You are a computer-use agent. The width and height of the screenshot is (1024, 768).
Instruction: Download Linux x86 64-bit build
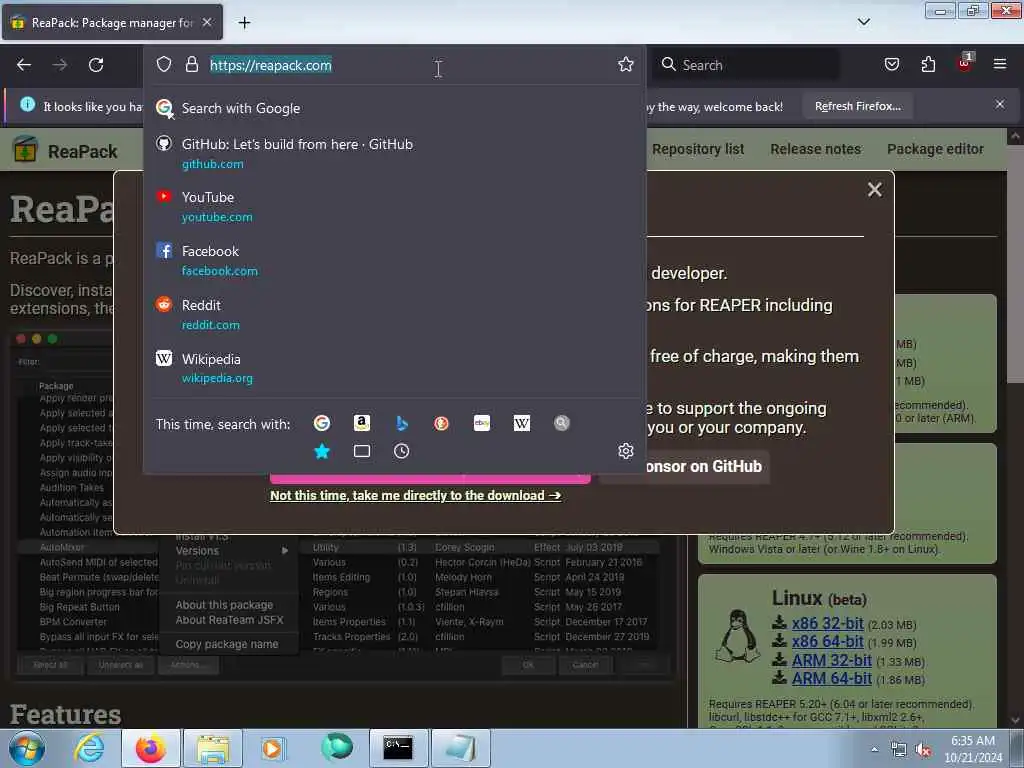(x=827, y=642)
